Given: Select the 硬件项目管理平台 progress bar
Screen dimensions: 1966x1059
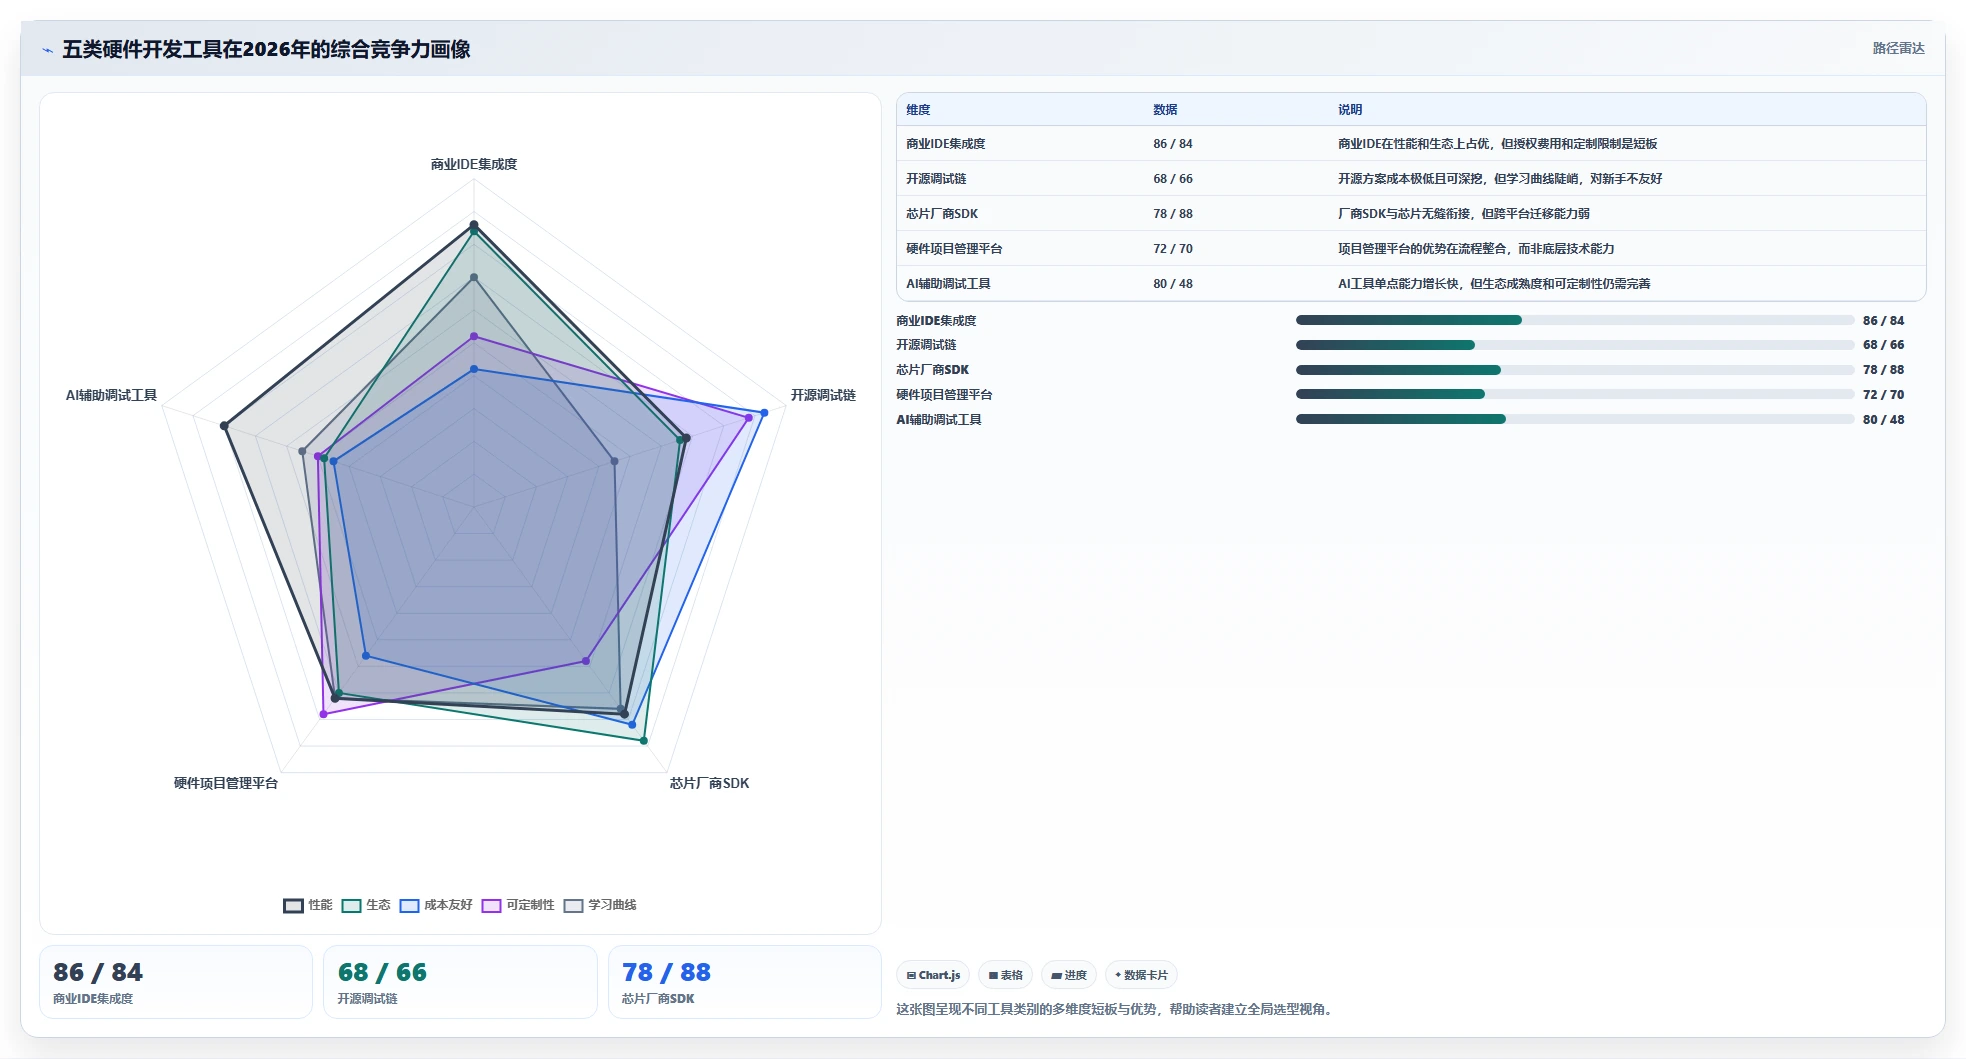Looking at the screenshot, I should (x=1574, y=394).
